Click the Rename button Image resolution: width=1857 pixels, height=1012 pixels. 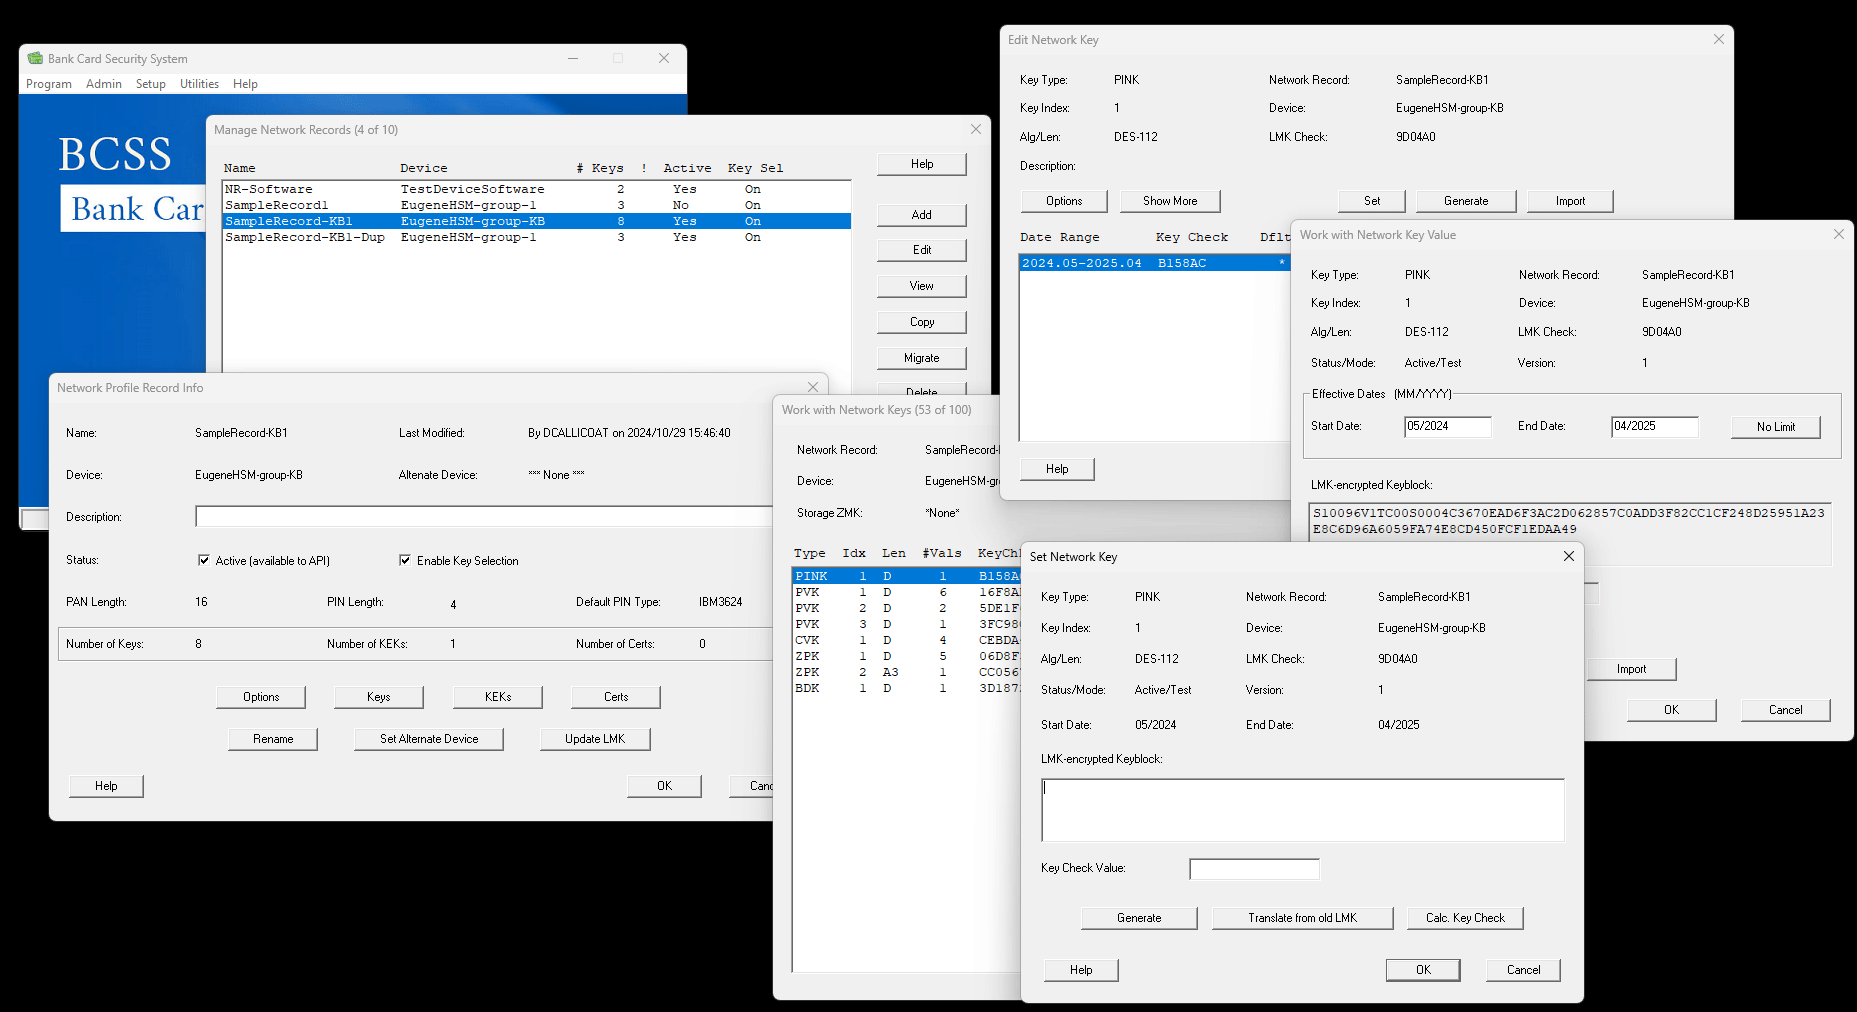(273, 739)
